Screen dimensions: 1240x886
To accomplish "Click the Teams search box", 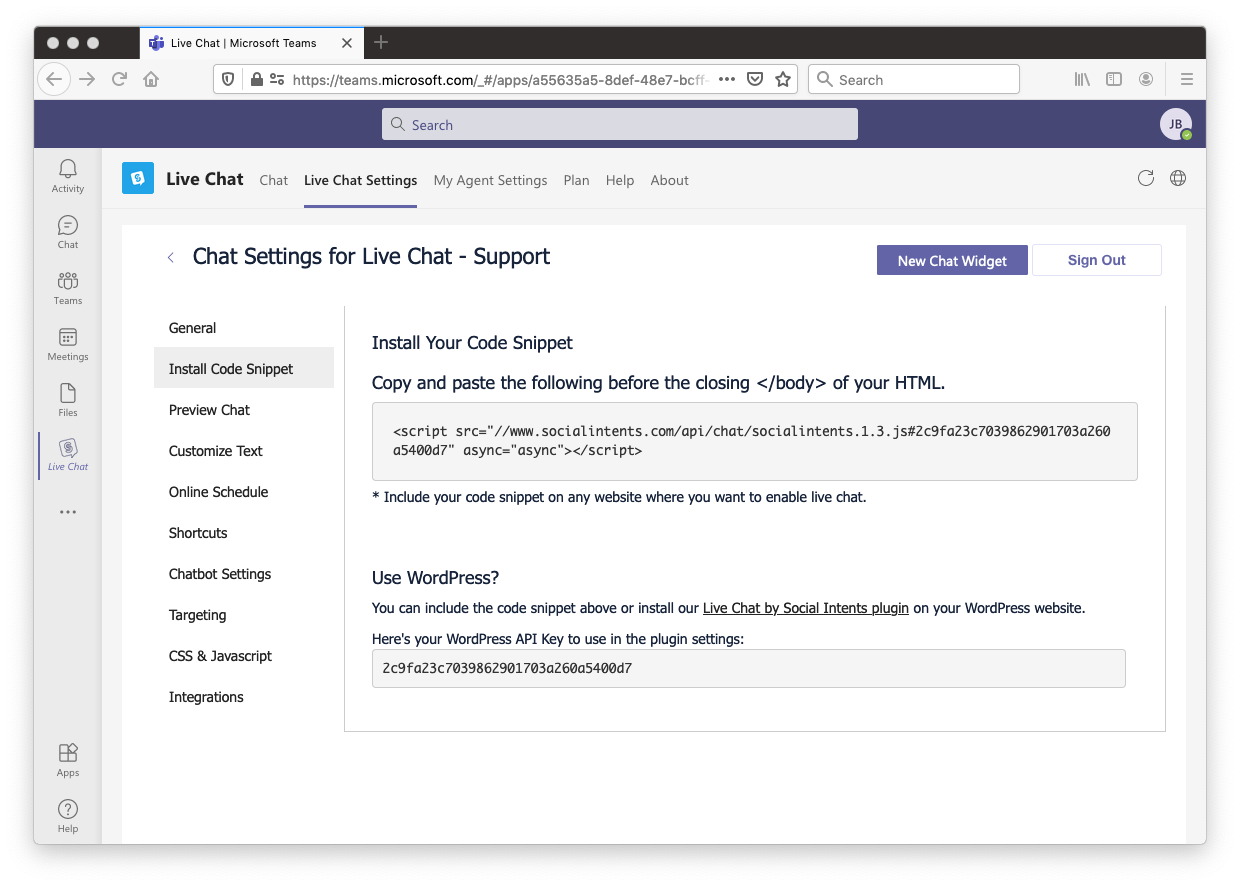I will coord(619,124).
